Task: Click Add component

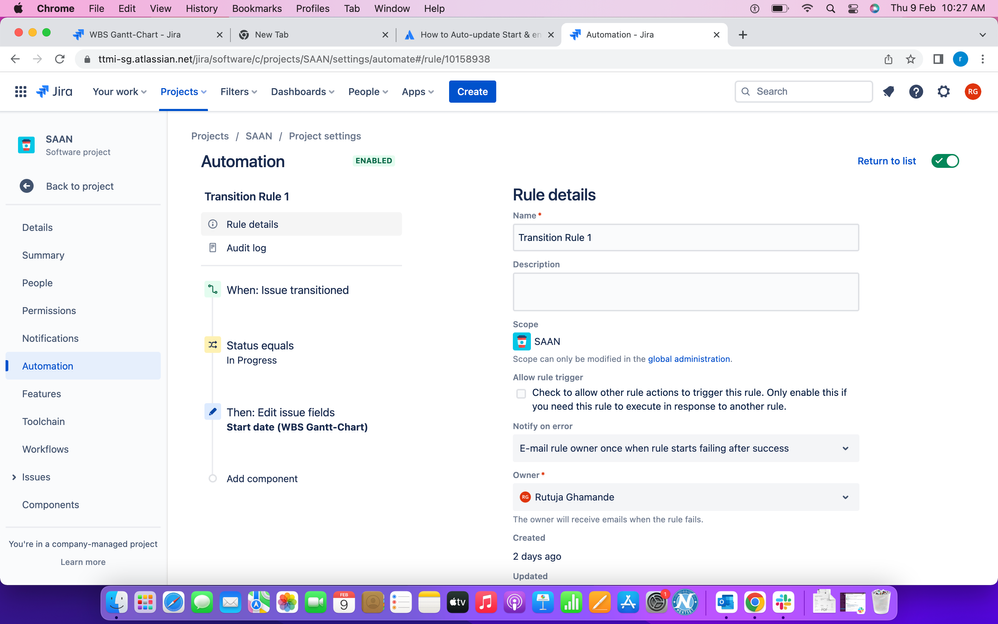Action: [262, 479]
